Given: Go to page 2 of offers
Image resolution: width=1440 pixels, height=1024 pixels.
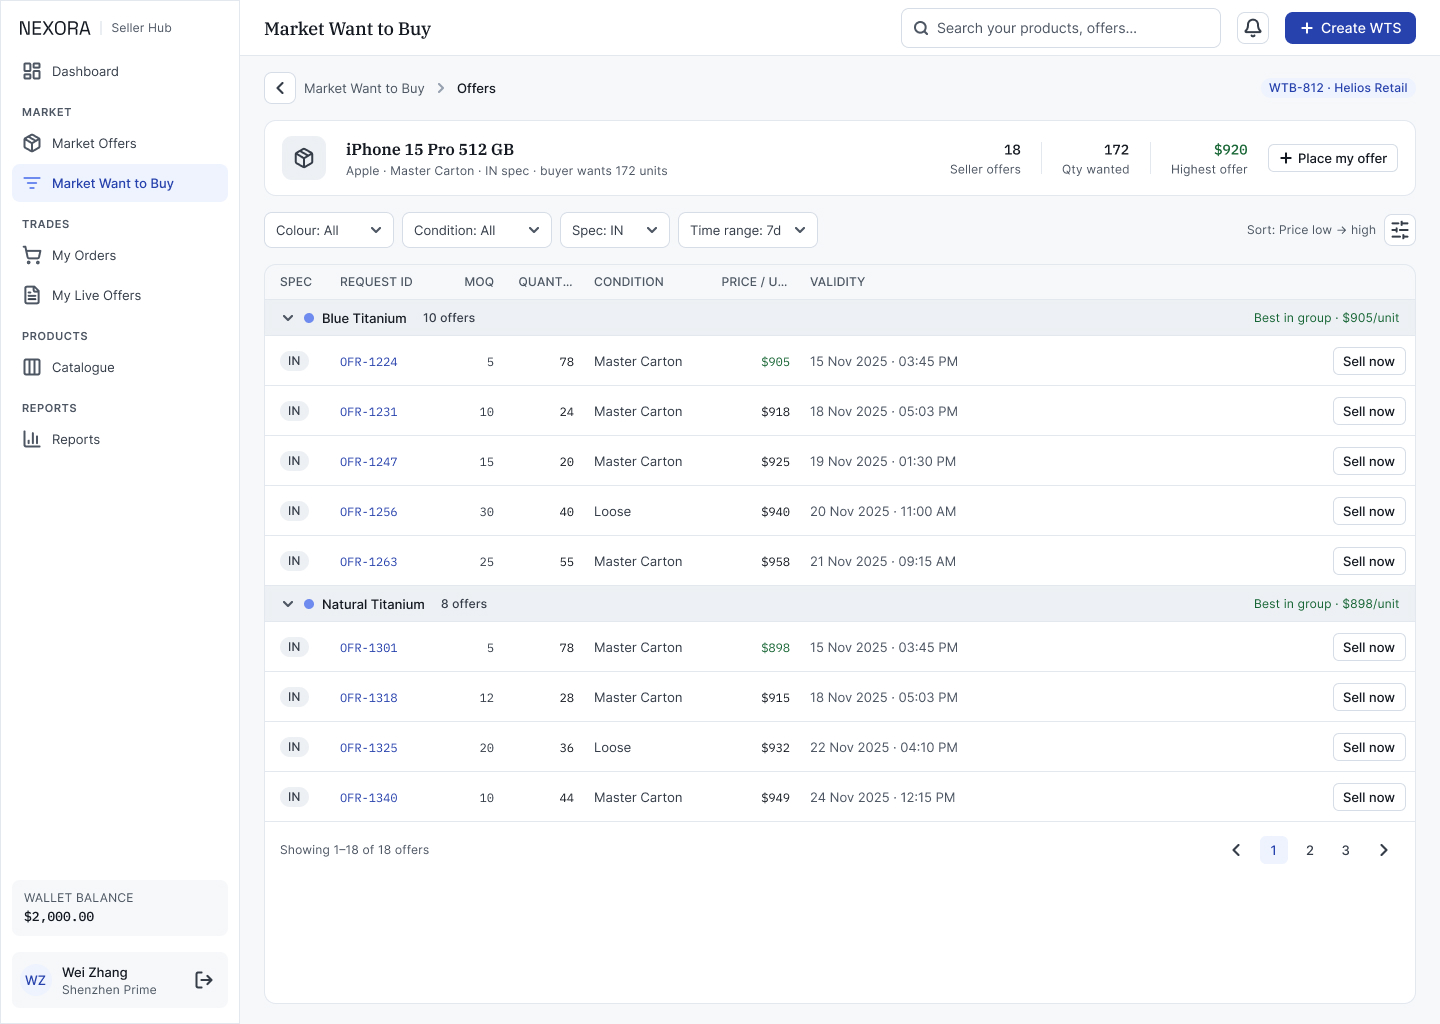Looking at the screenshot, I should 1310,850.
